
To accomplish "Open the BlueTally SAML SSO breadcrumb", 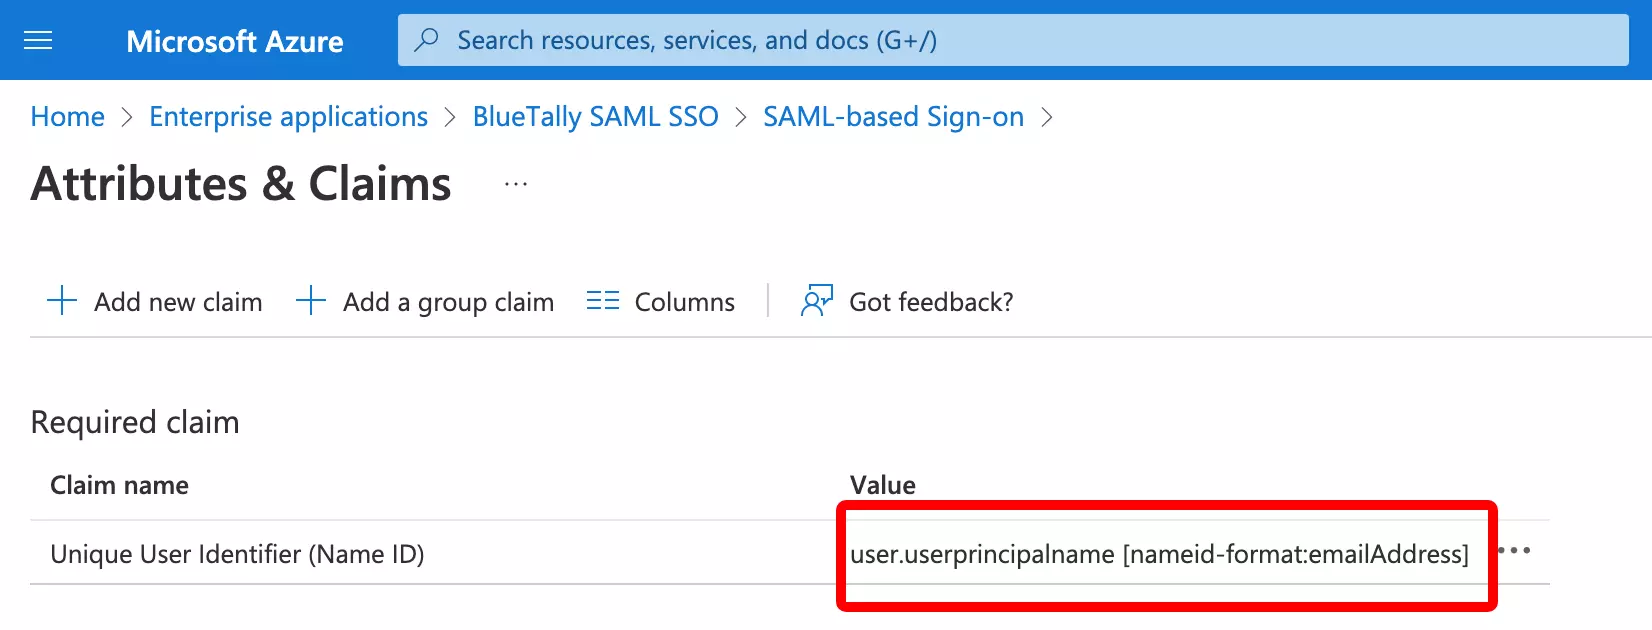I will coord(595,117).
